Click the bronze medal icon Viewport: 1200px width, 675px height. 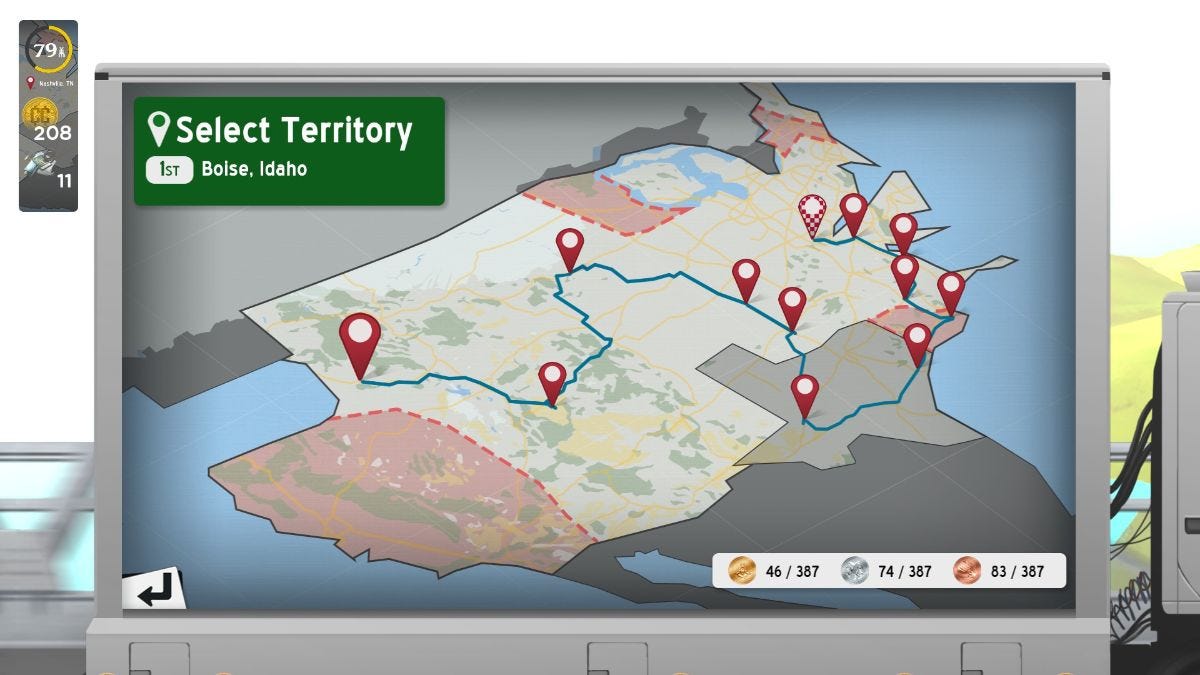pos(968,571)
